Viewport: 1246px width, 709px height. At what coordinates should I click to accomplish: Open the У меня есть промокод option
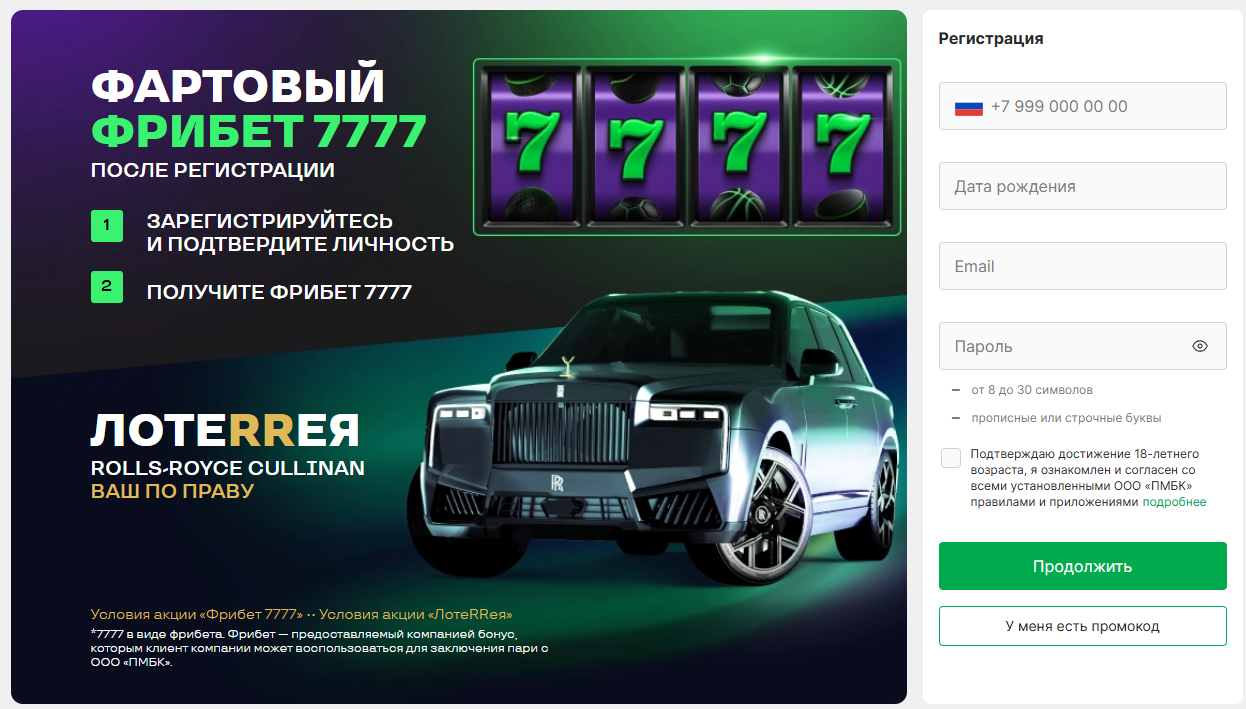[x=1082, y=626]
